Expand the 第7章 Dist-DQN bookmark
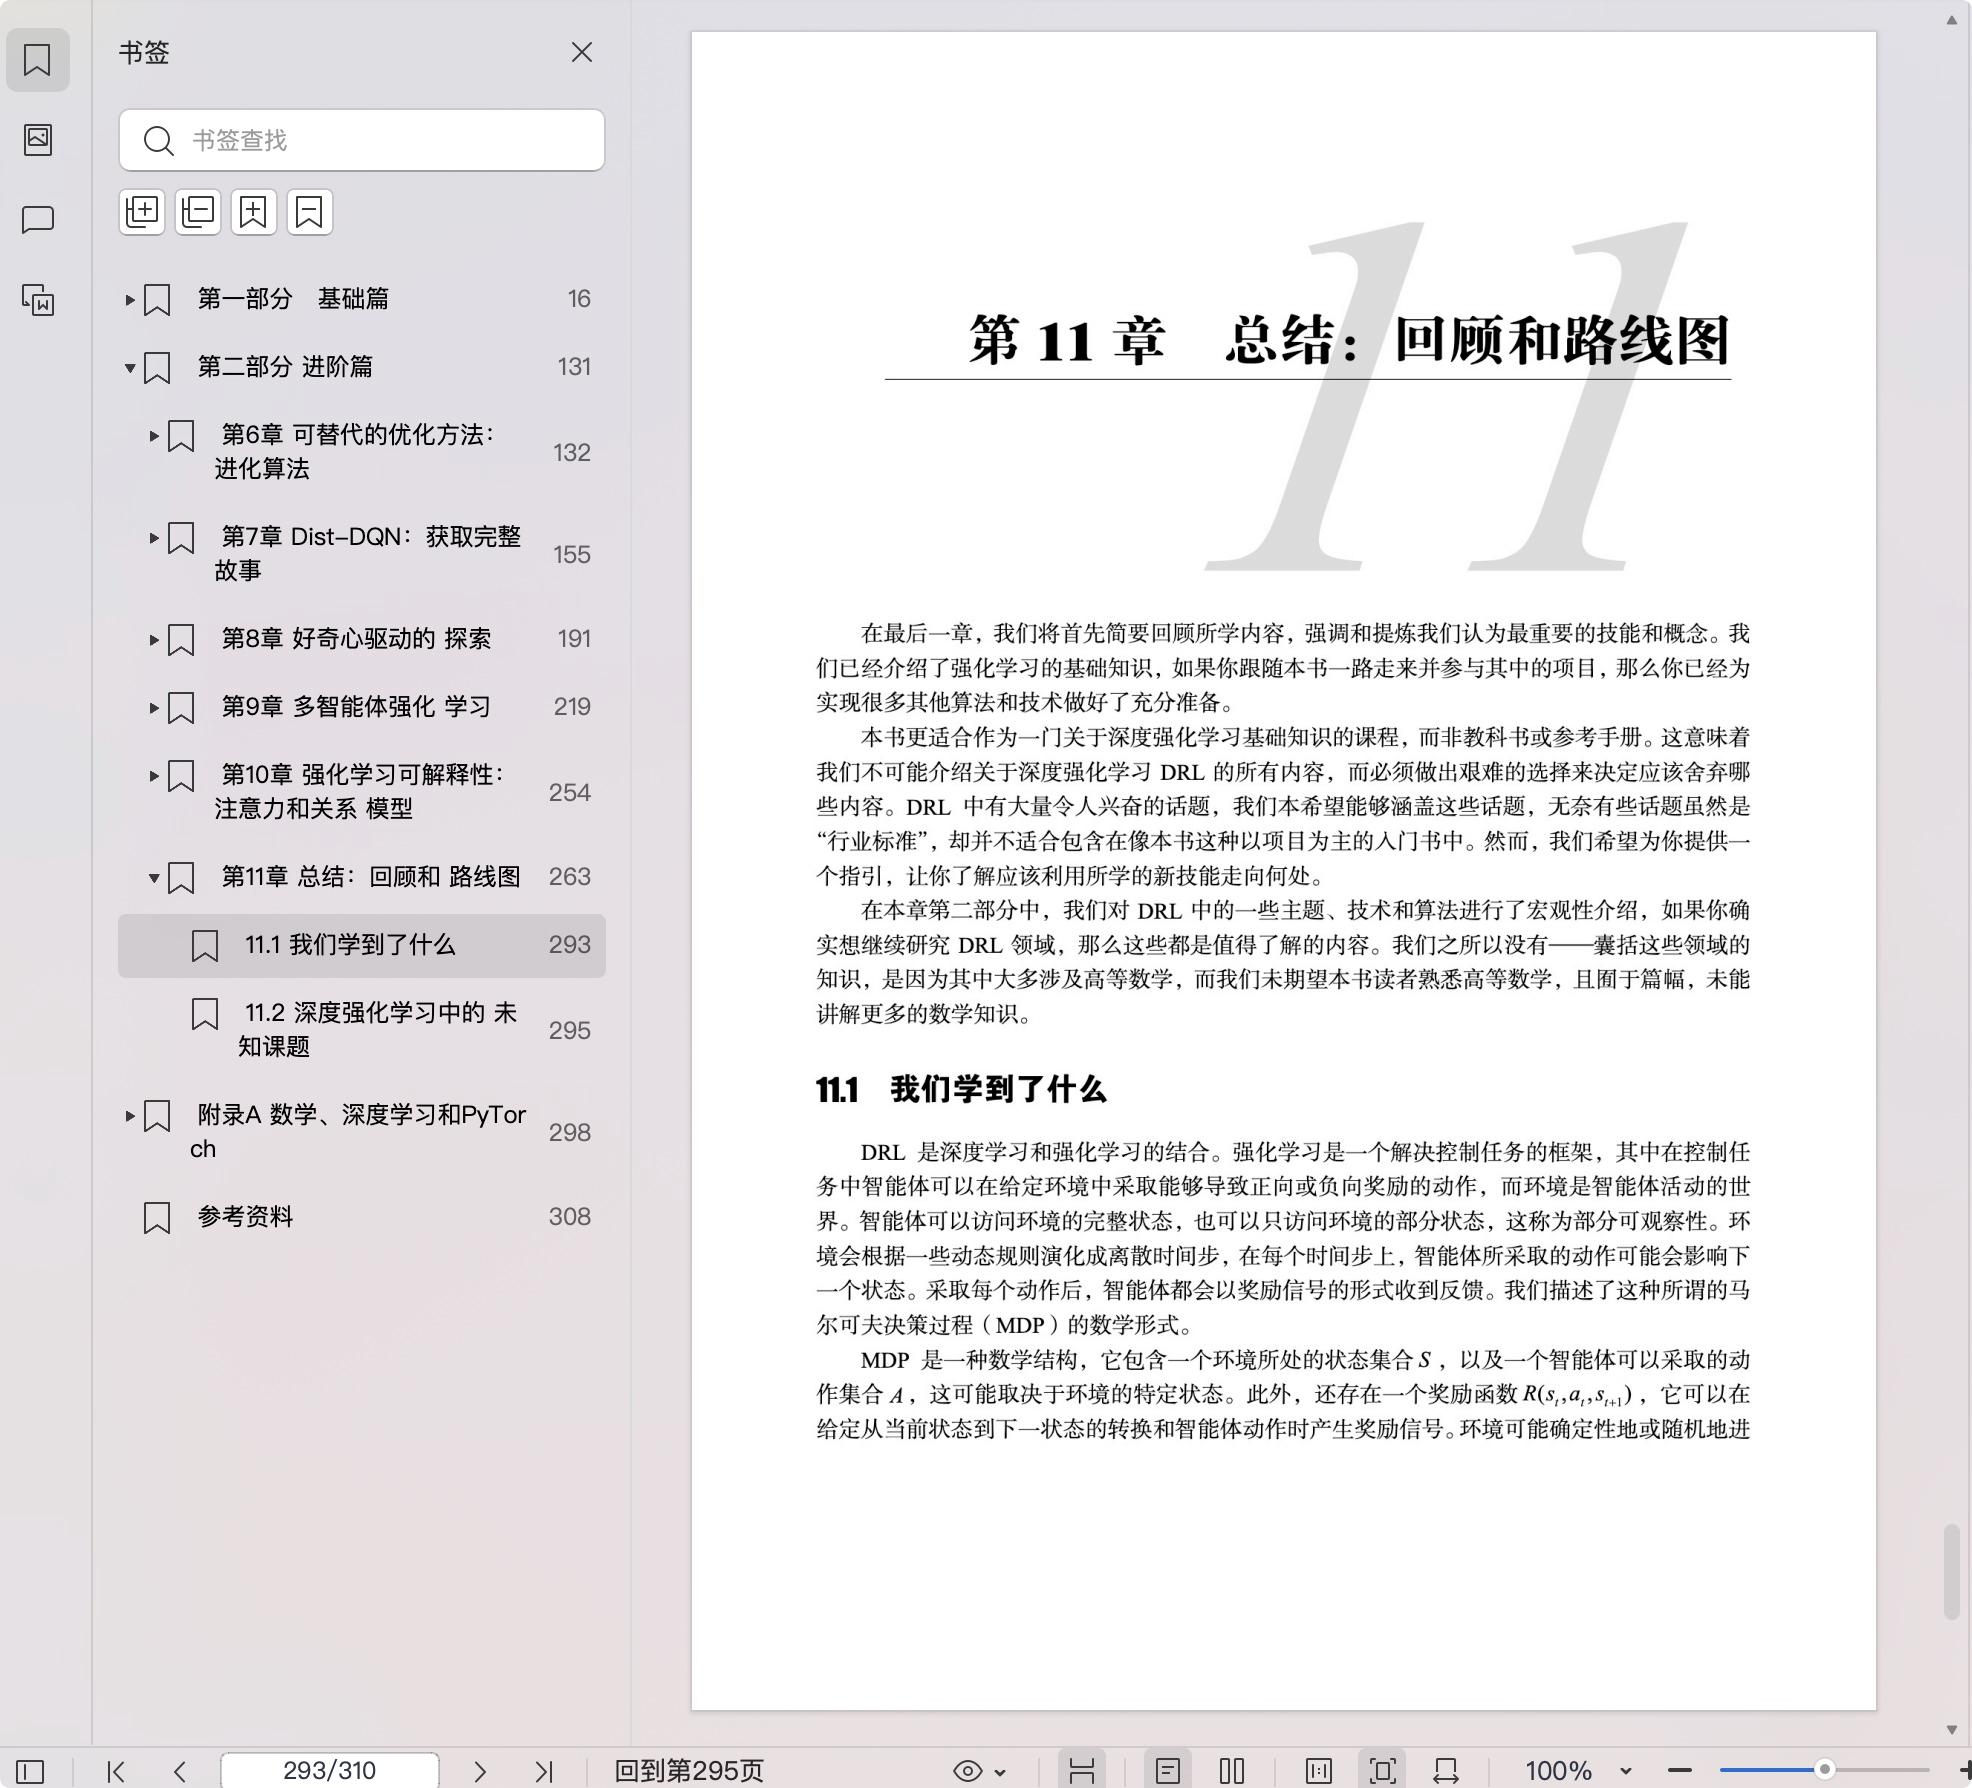This screenshot has height=1788, width=1972. pos(154,537)
